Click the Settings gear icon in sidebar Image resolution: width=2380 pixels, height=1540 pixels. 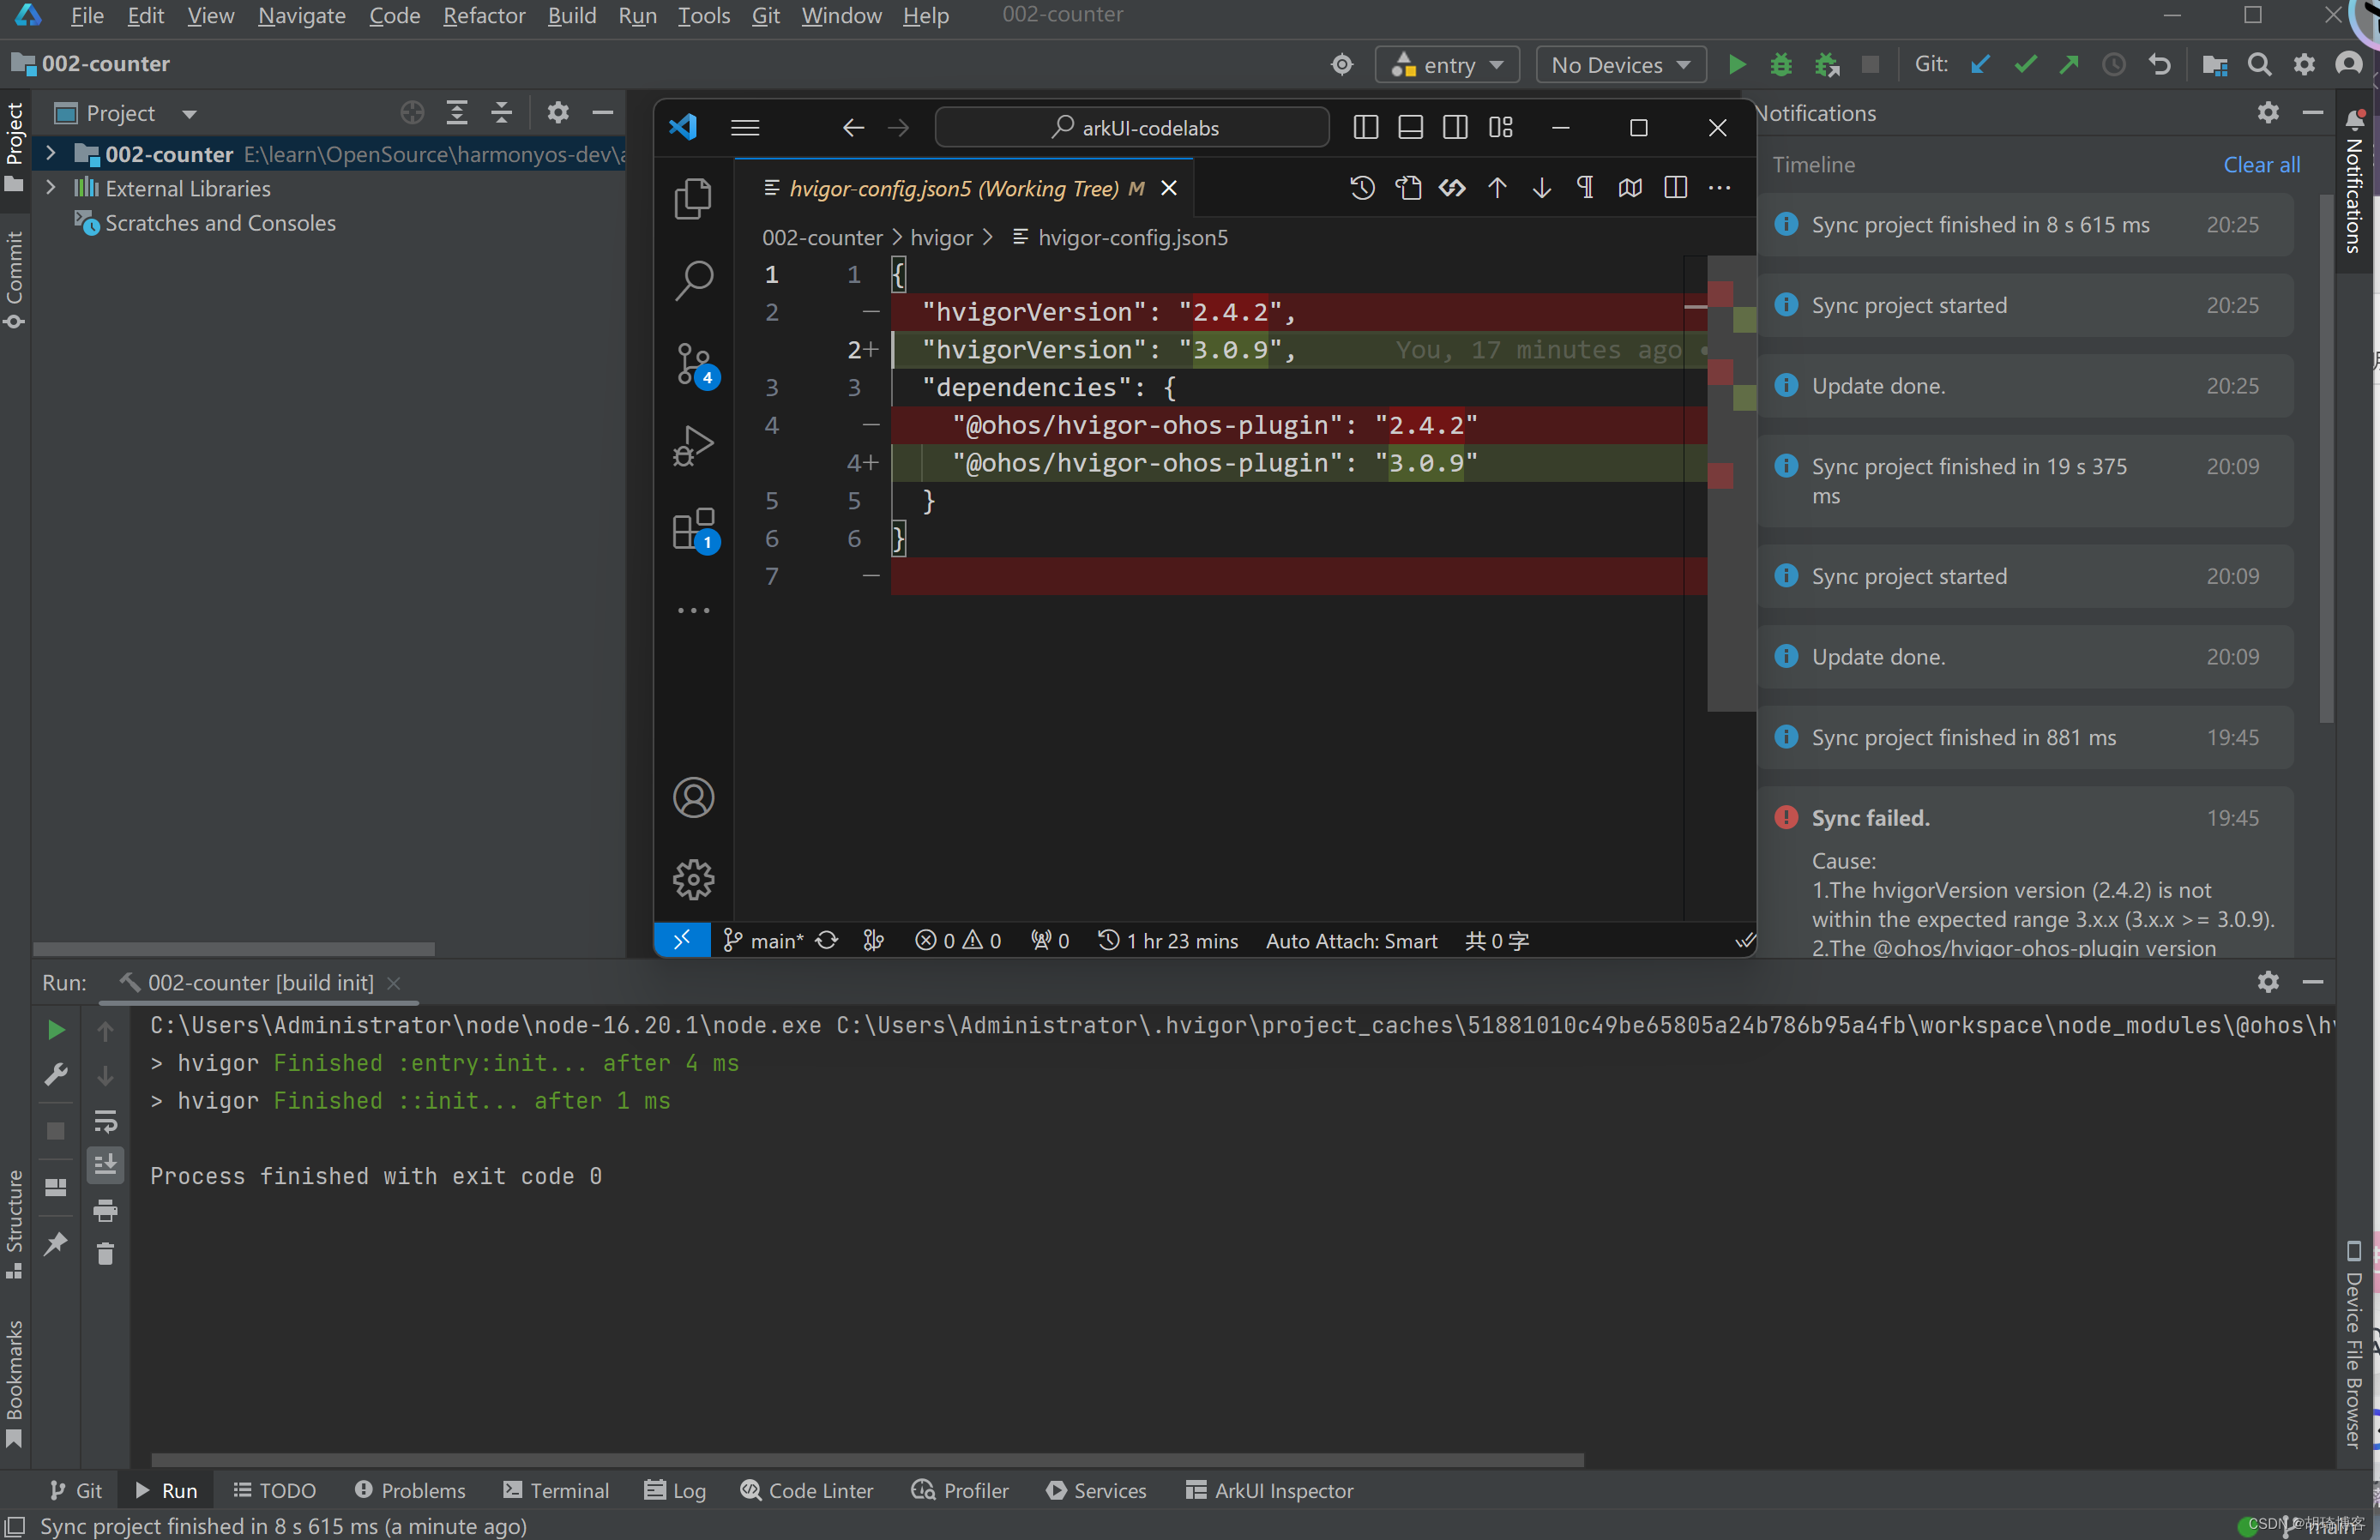(x=692, y=879)
